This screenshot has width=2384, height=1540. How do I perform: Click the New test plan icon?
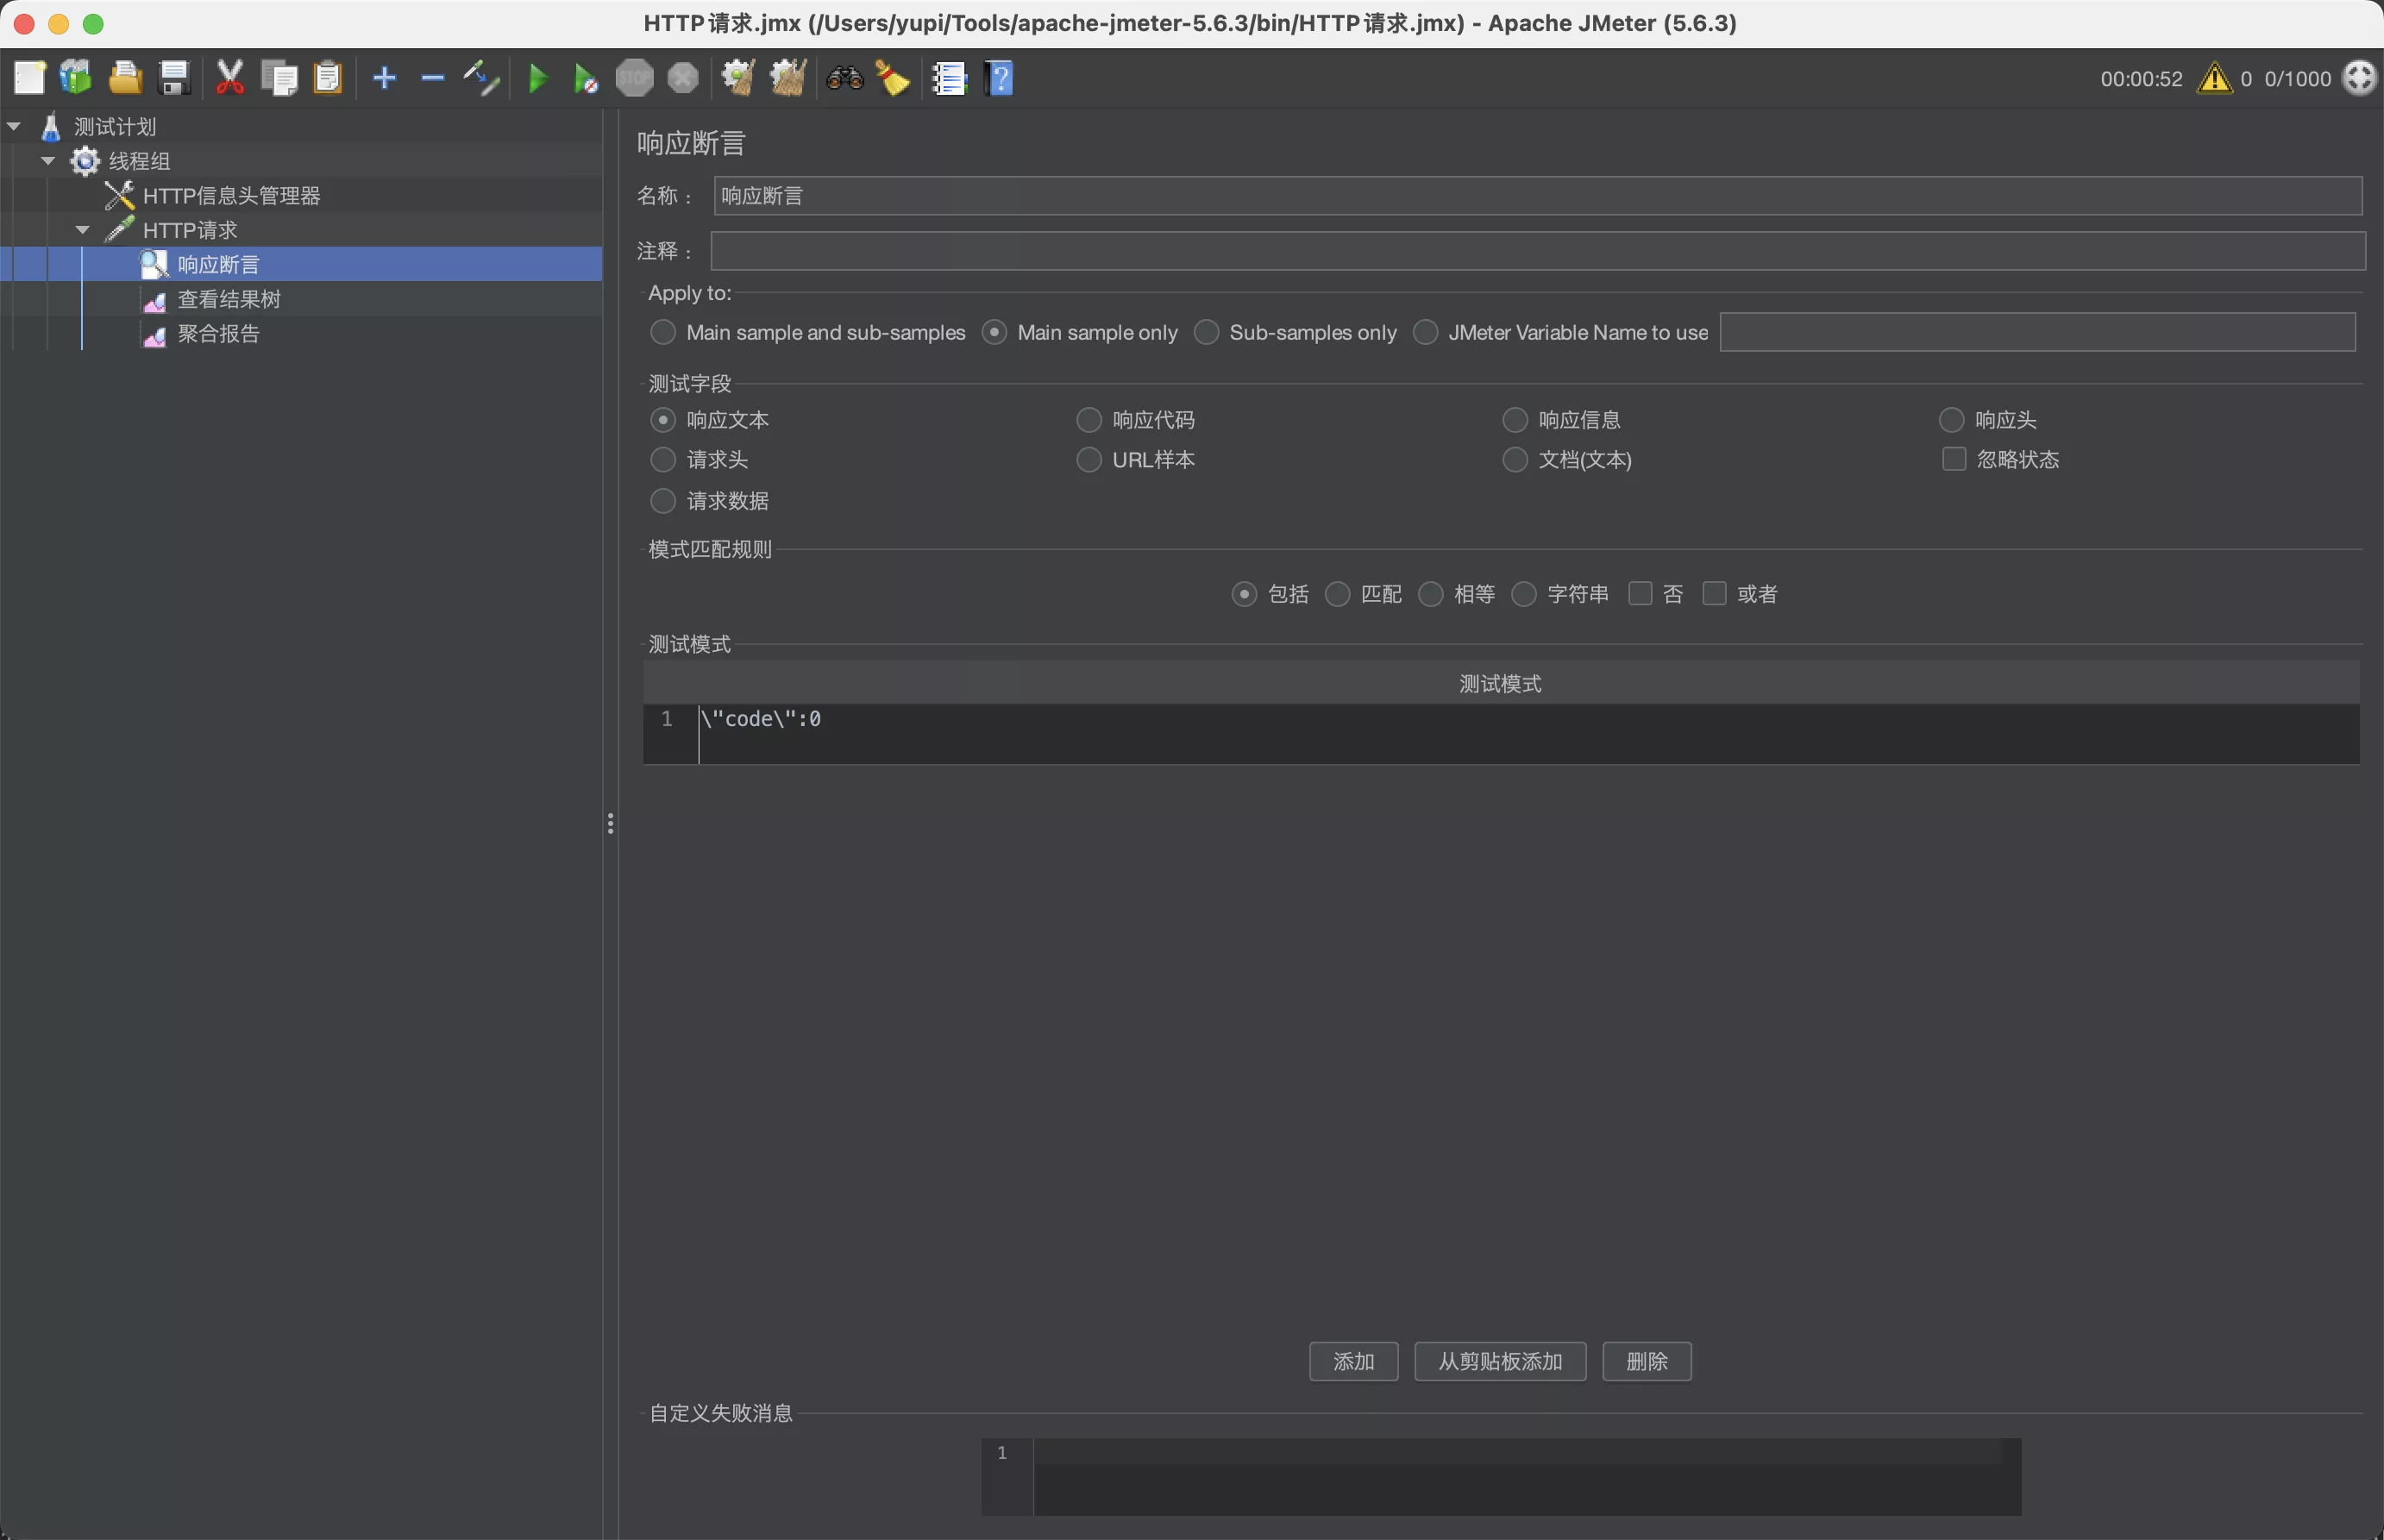29,78
